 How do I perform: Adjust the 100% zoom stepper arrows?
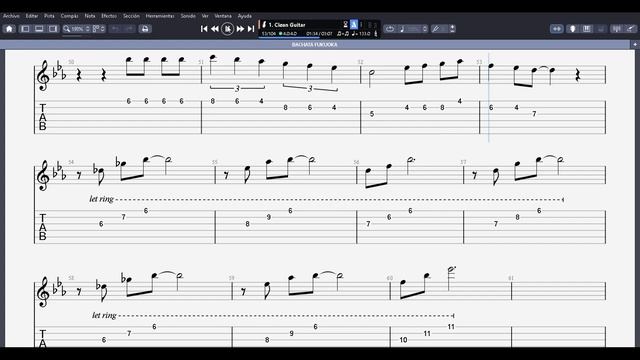tap(87, 29)
